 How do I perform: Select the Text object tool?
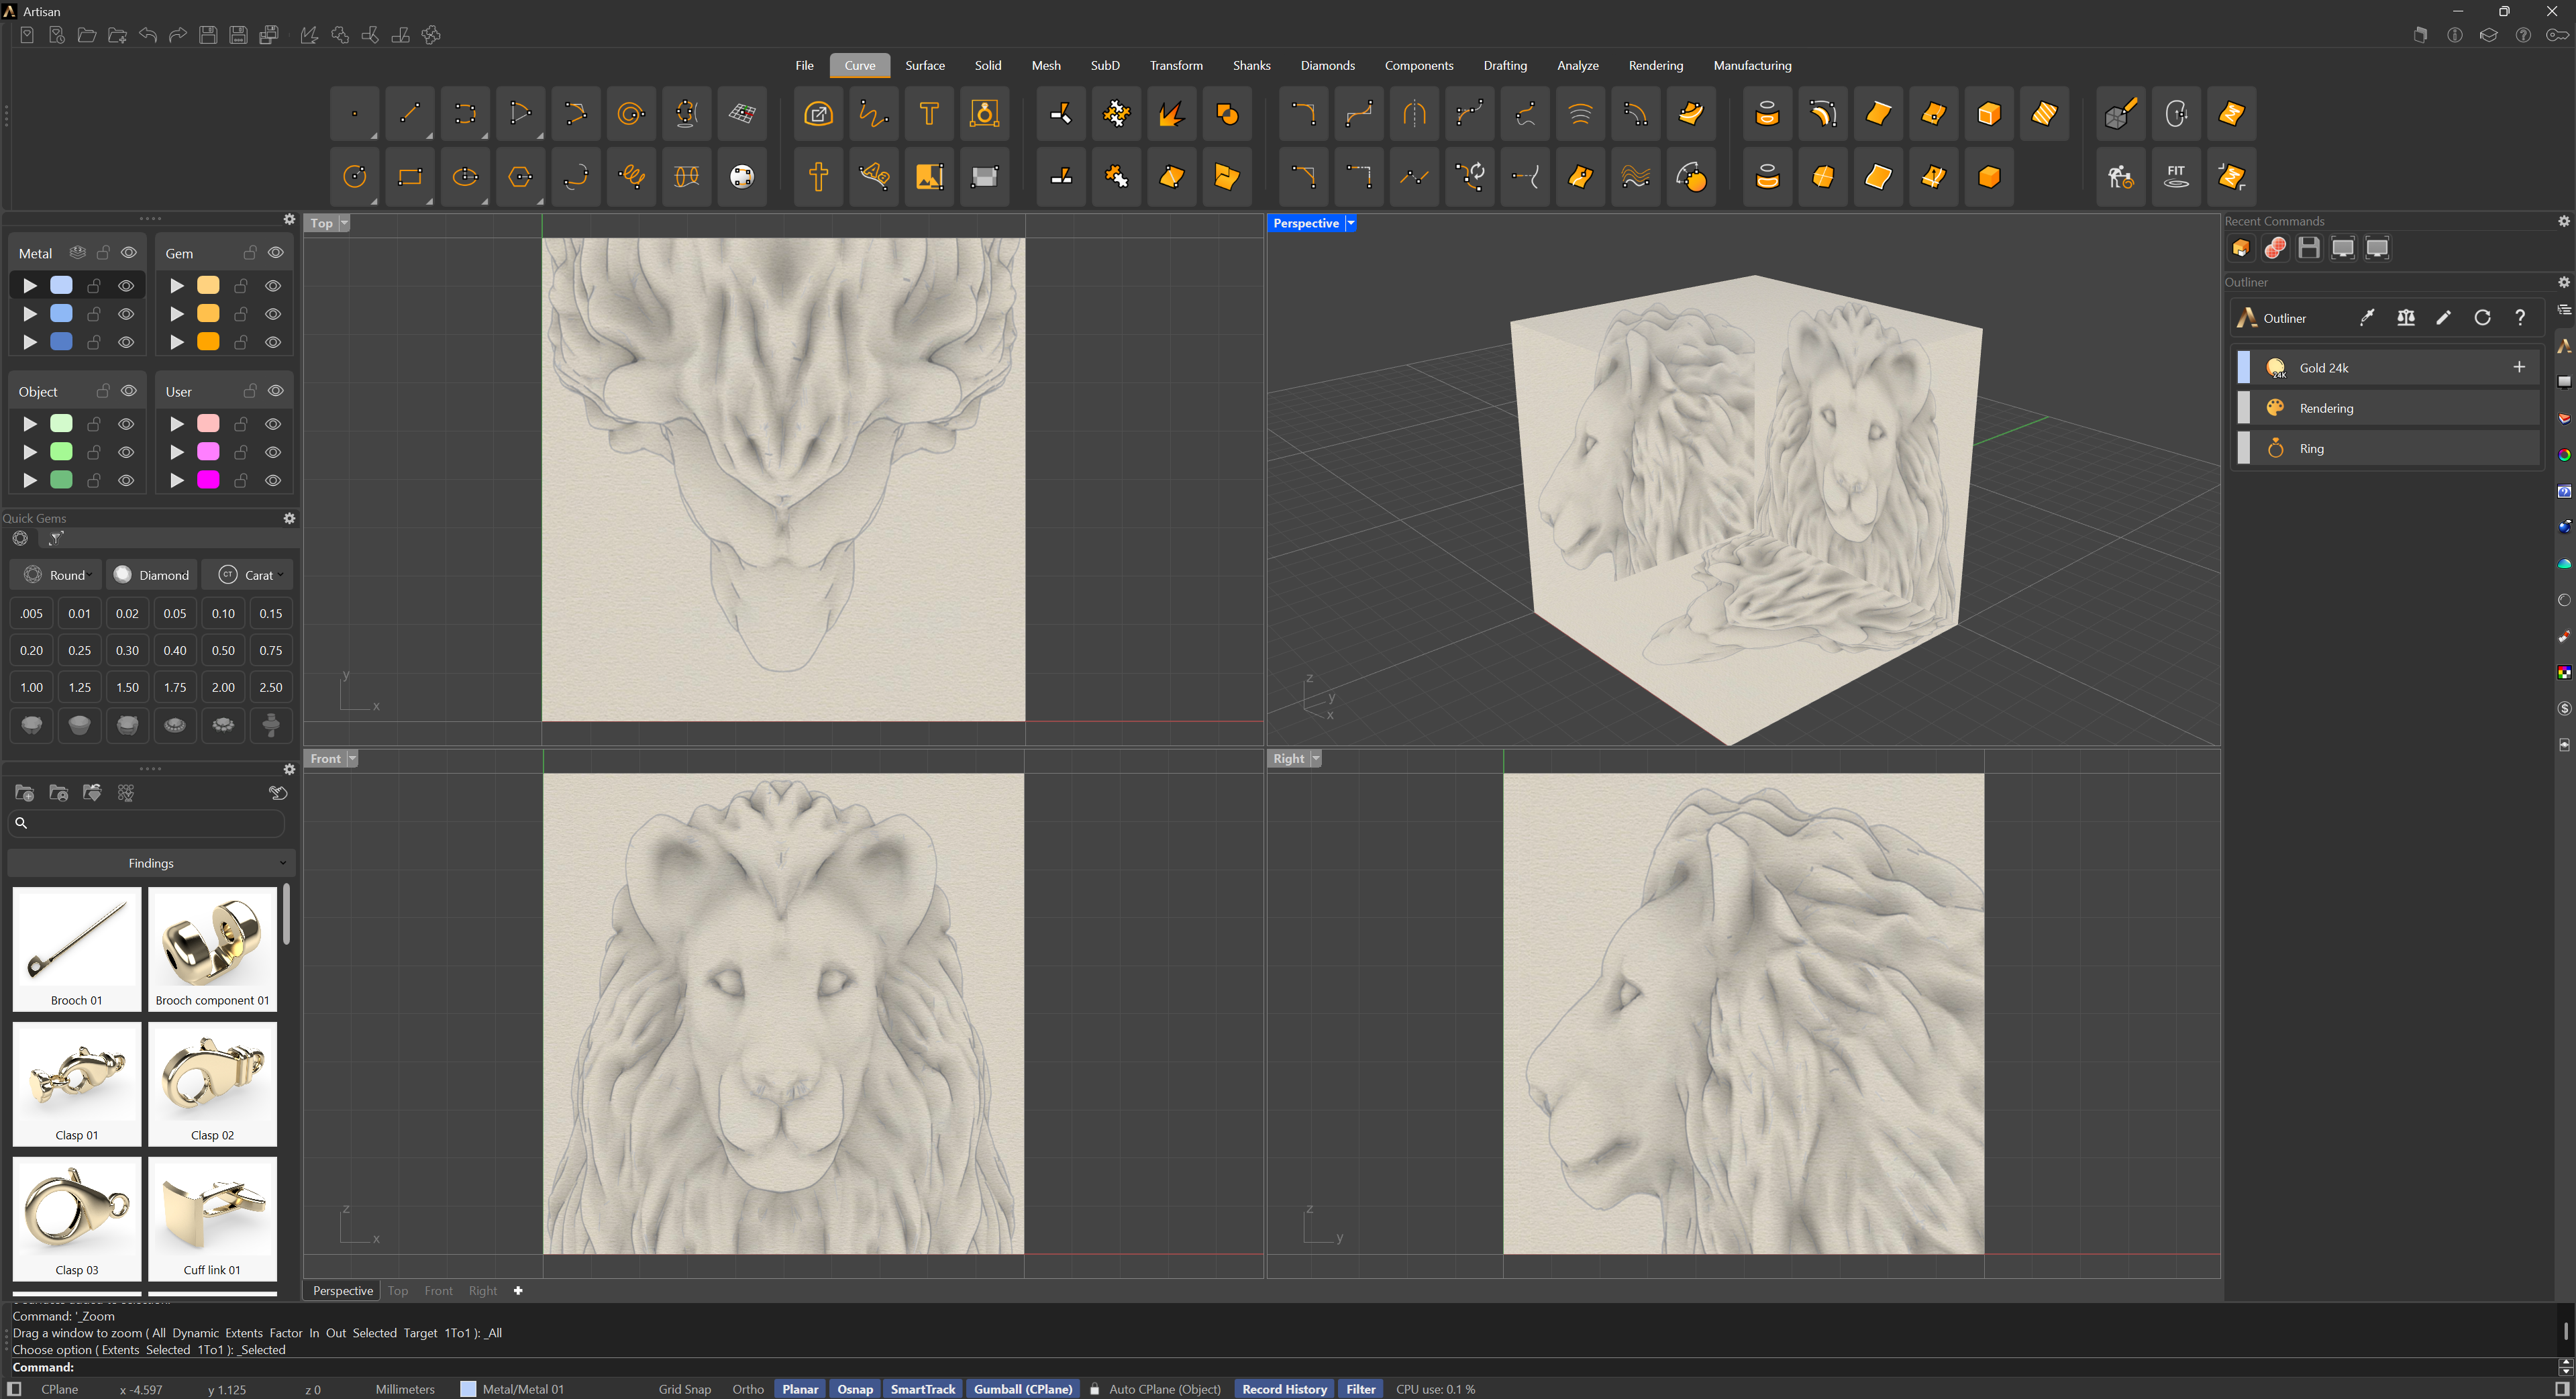(x=928, y=114)
